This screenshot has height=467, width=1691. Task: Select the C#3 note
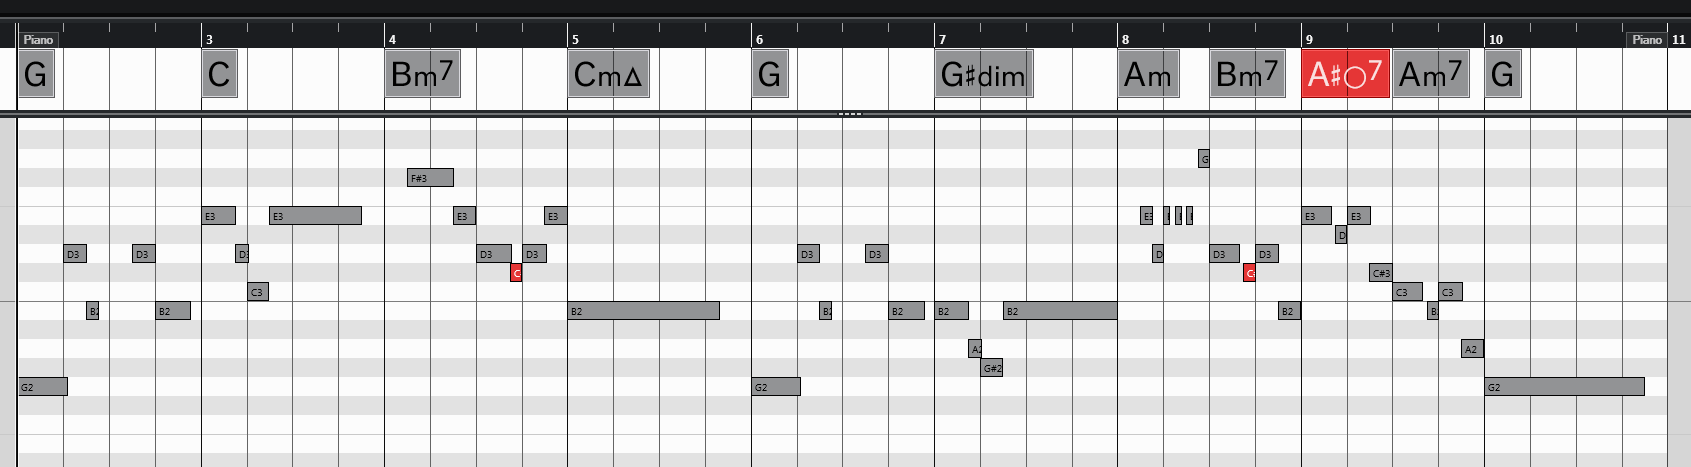[x=1380, y=273]
